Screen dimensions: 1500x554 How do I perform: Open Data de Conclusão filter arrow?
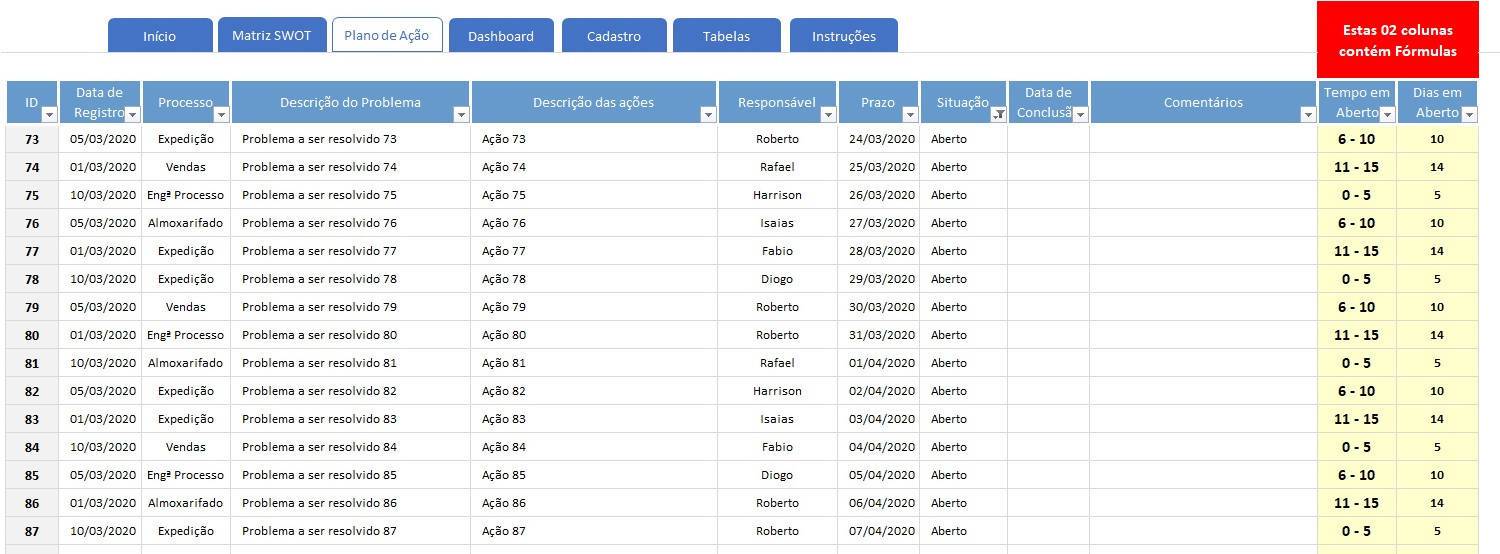click(x=1080, y=115)
